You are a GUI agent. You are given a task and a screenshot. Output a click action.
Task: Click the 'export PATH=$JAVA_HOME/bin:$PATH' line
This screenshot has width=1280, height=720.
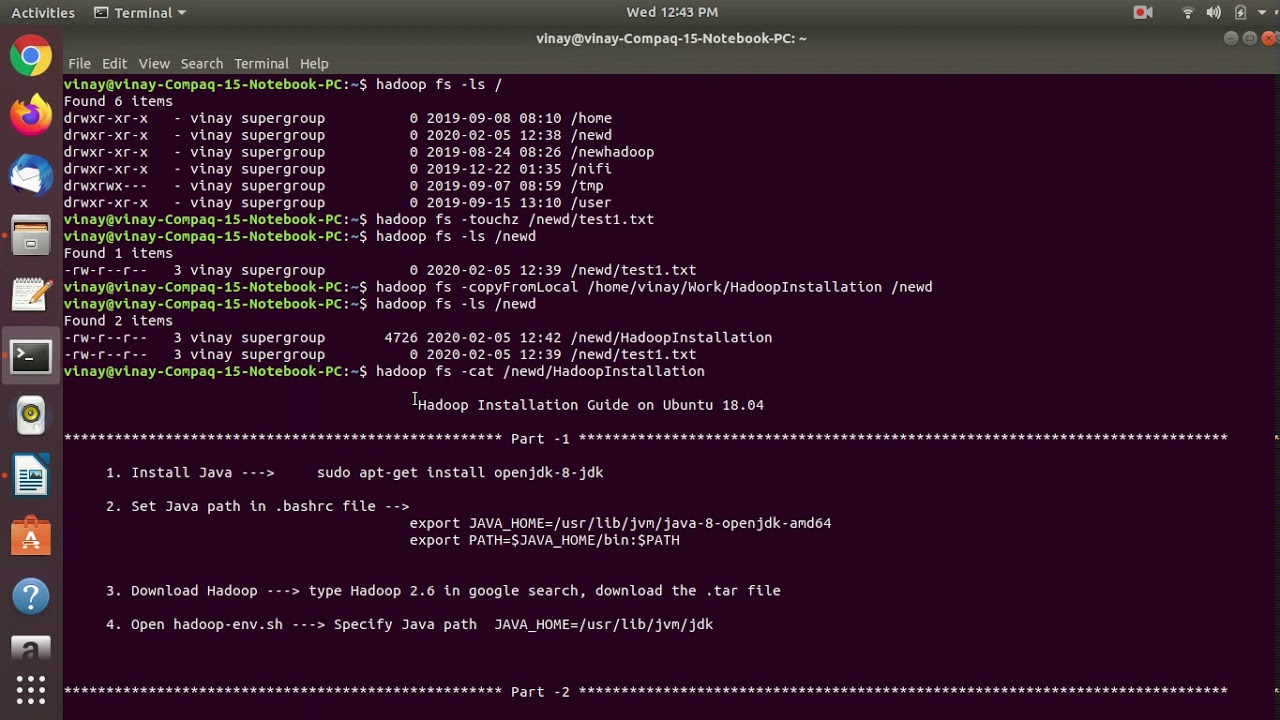tap(544, 540)
